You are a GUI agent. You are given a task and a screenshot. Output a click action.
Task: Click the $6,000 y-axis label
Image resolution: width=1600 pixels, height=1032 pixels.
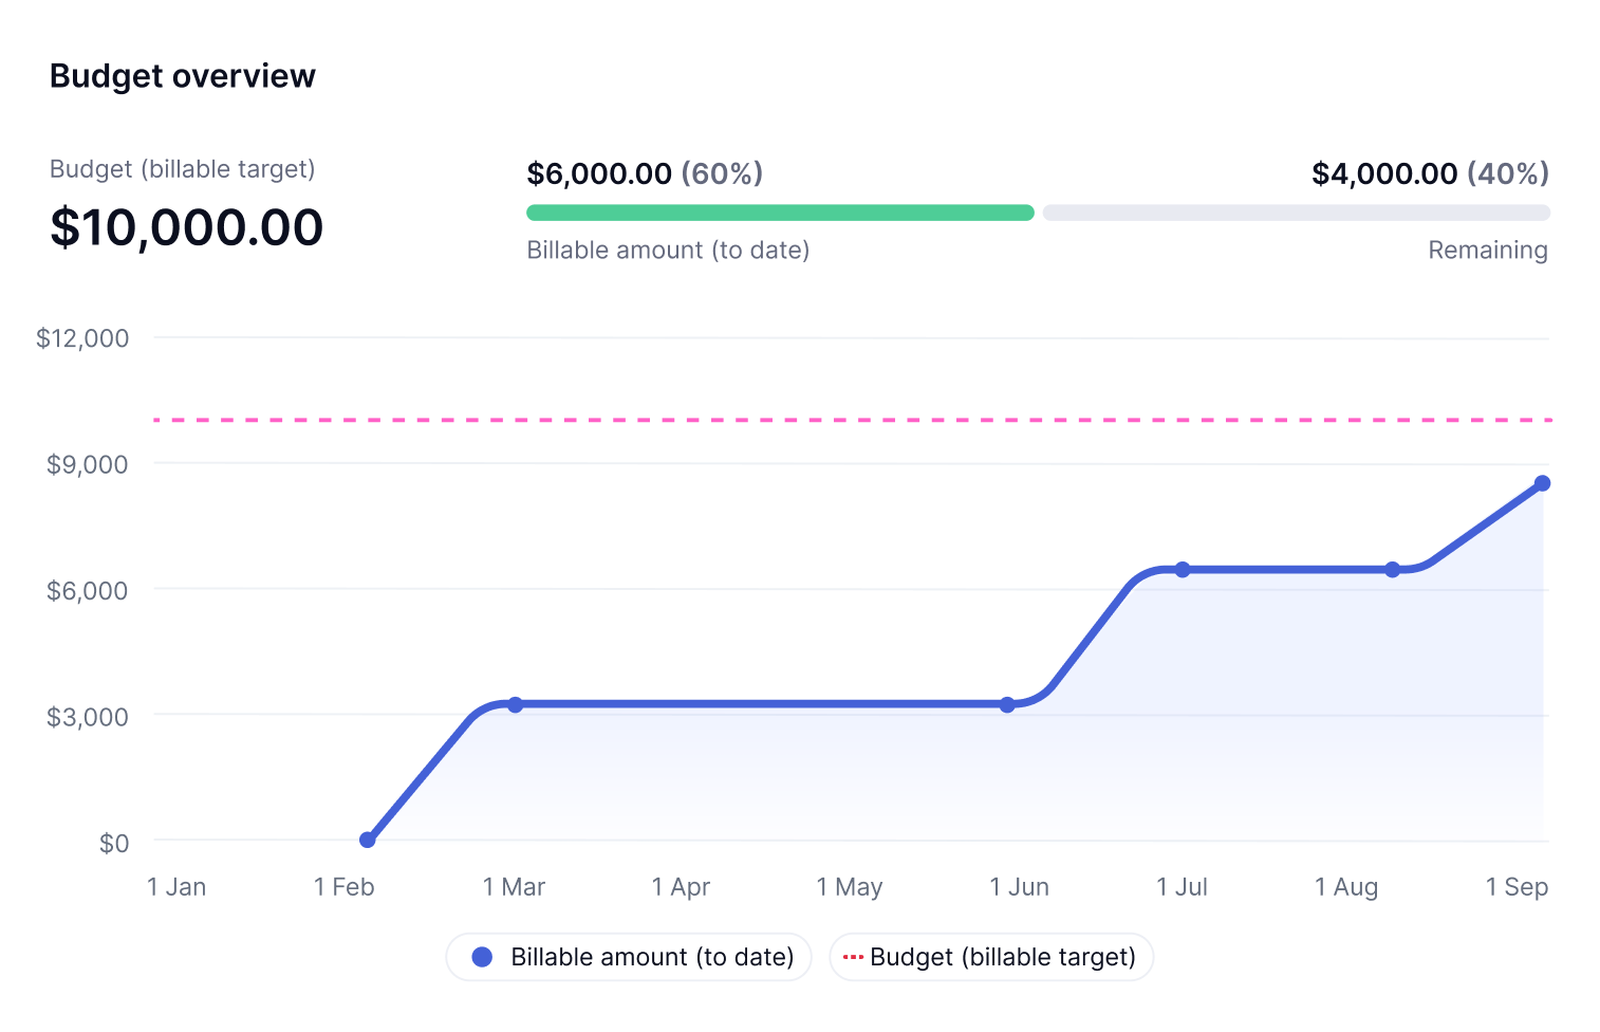pyautogui.click(x=87, y=590)
